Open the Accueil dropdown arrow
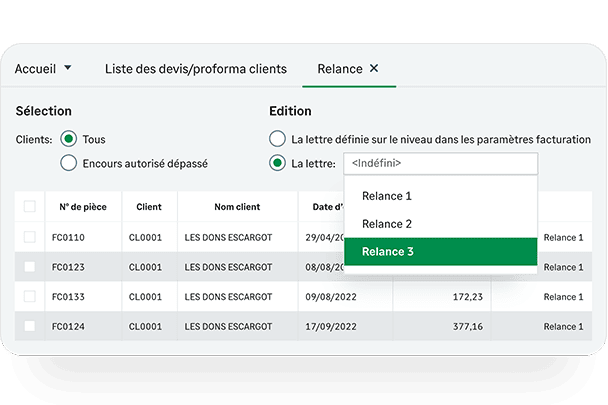 point(68,69)
